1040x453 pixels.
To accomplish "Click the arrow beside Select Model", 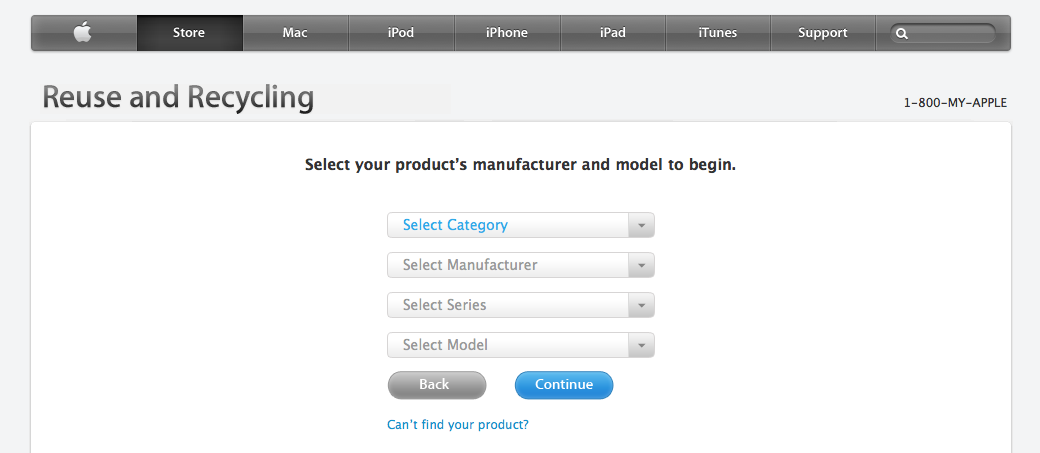I will point(641,345).
